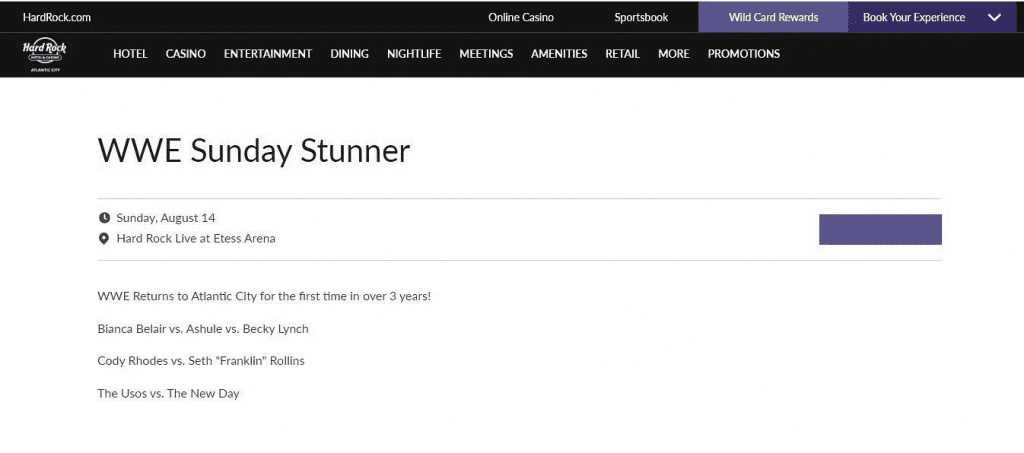
Task: Open the Book Your Experience panel
Action: (x=914, y=17)
